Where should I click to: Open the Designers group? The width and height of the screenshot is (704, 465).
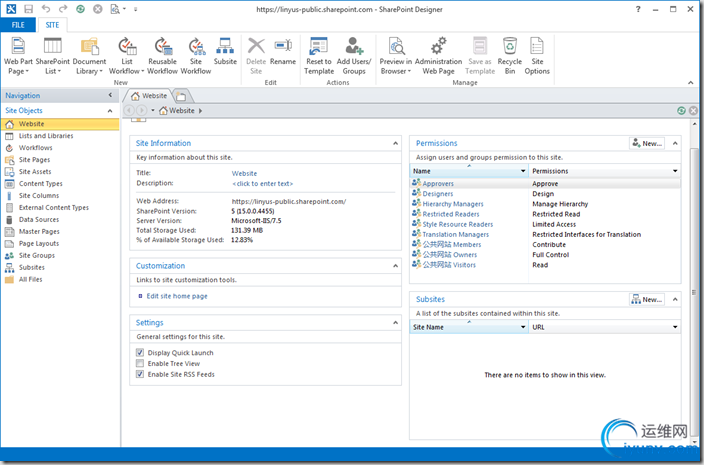pyautogui.click(x=438, y=194)
